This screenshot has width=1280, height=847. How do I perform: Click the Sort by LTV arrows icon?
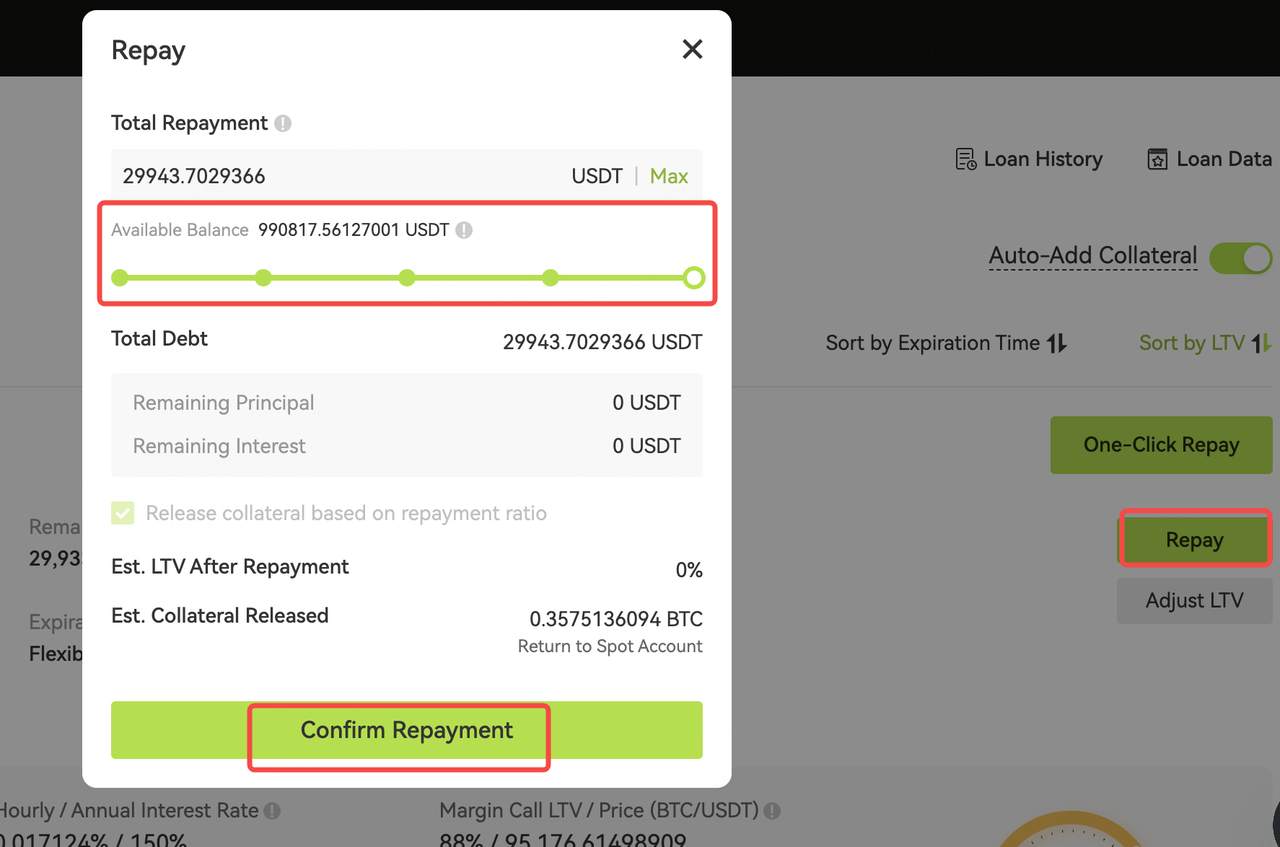click(x=1262, y=344)
